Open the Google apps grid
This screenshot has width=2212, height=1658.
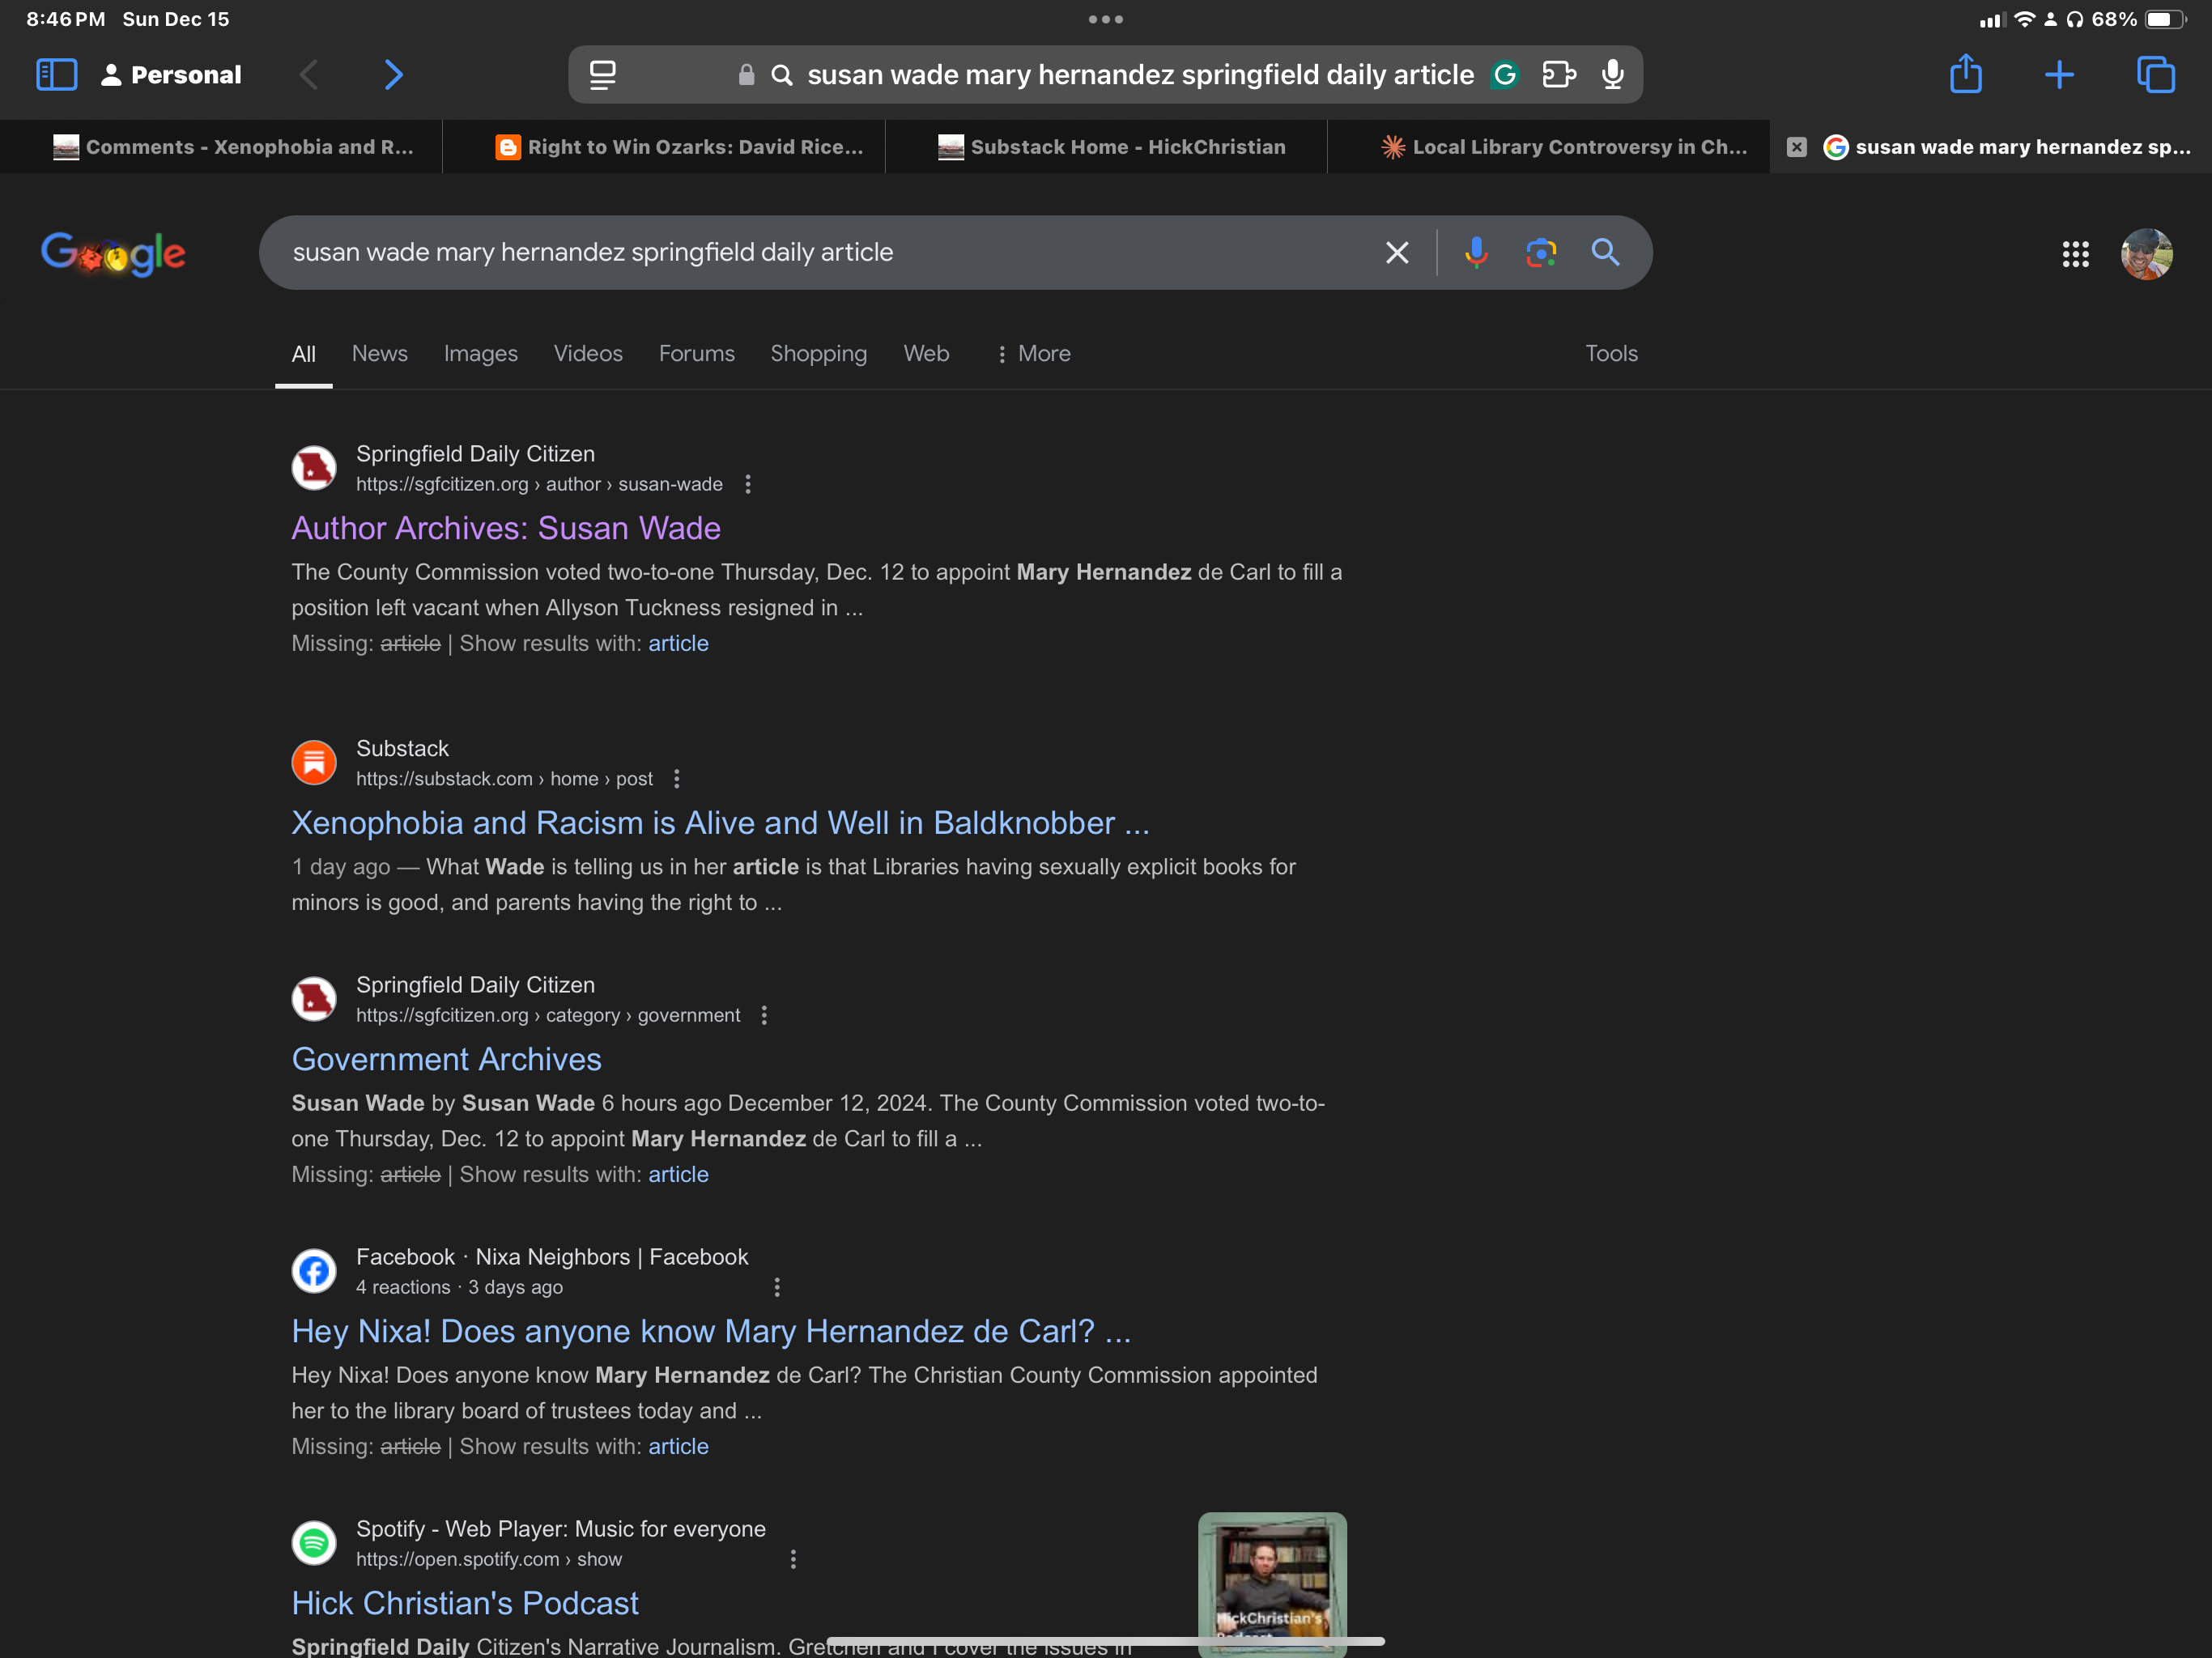pos(2076,254)
